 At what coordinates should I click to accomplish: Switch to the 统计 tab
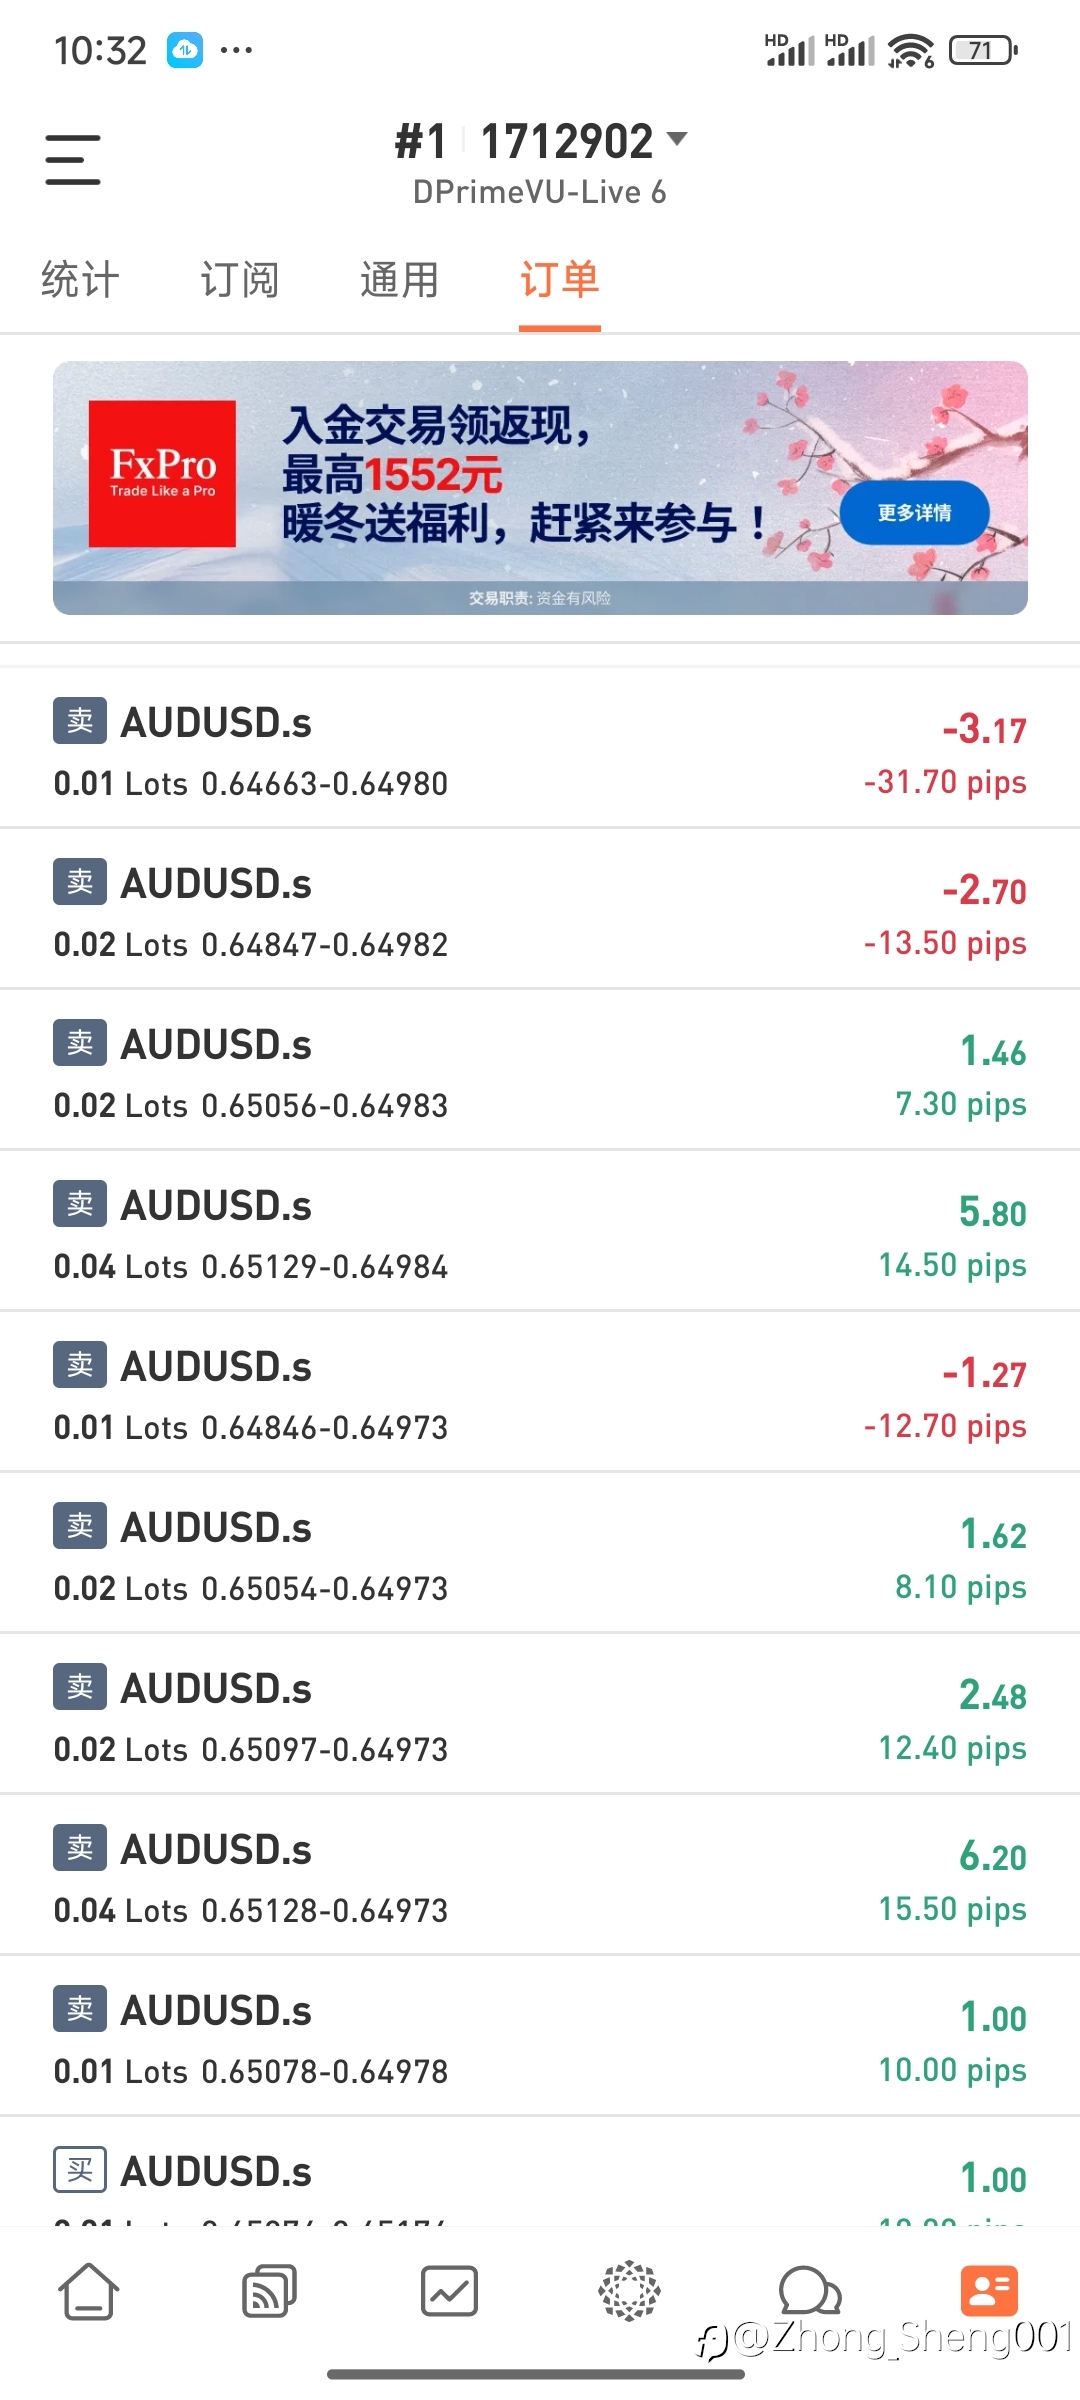click(80, 280)
